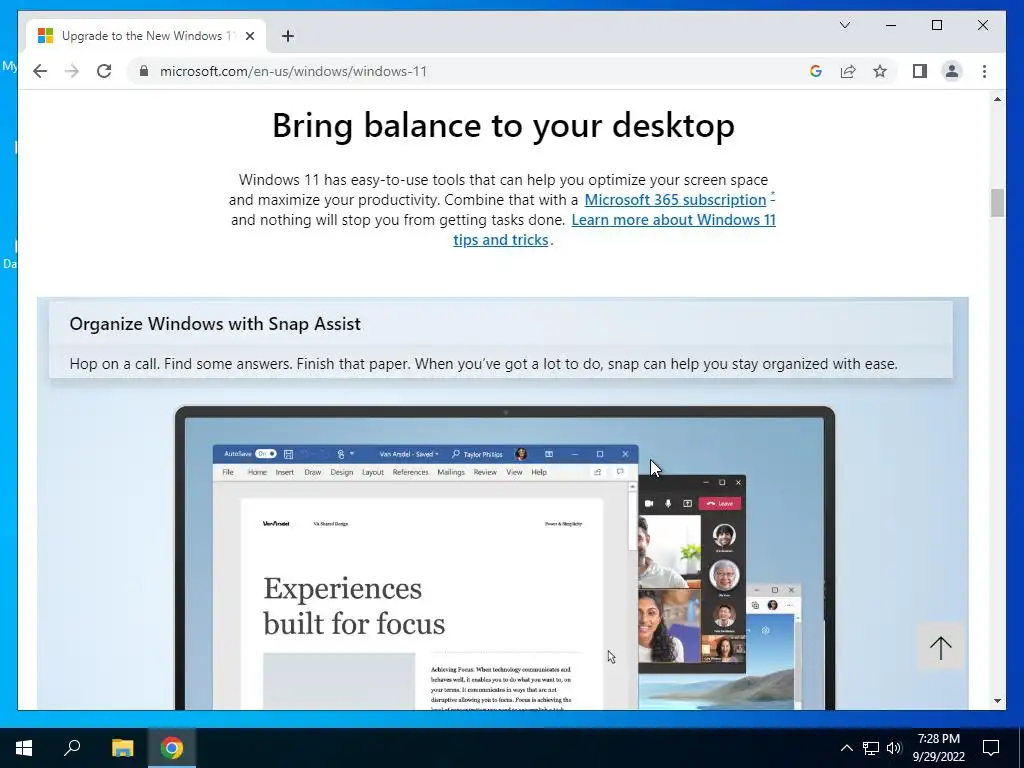Click the scrollbar up arrow
1024x768 pixels.
click(x=997, y=99)
